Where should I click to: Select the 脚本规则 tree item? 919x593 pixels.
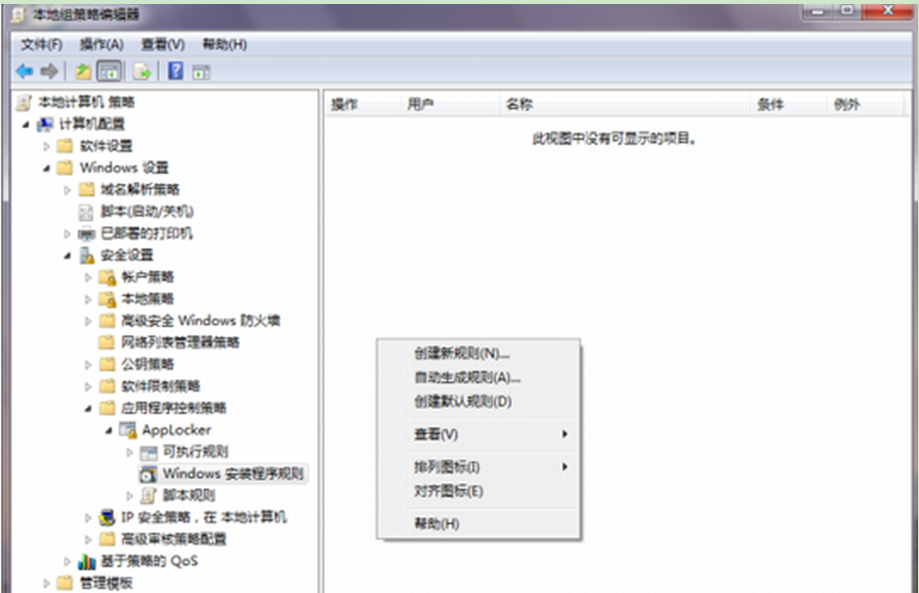tap(189, 495)
